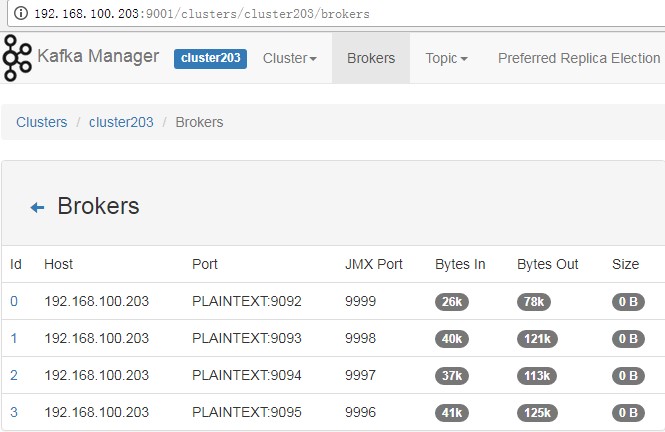Click the PLAINTEXT:9094 port cell
The image size is (665, 432).
(x=246, y=375)
